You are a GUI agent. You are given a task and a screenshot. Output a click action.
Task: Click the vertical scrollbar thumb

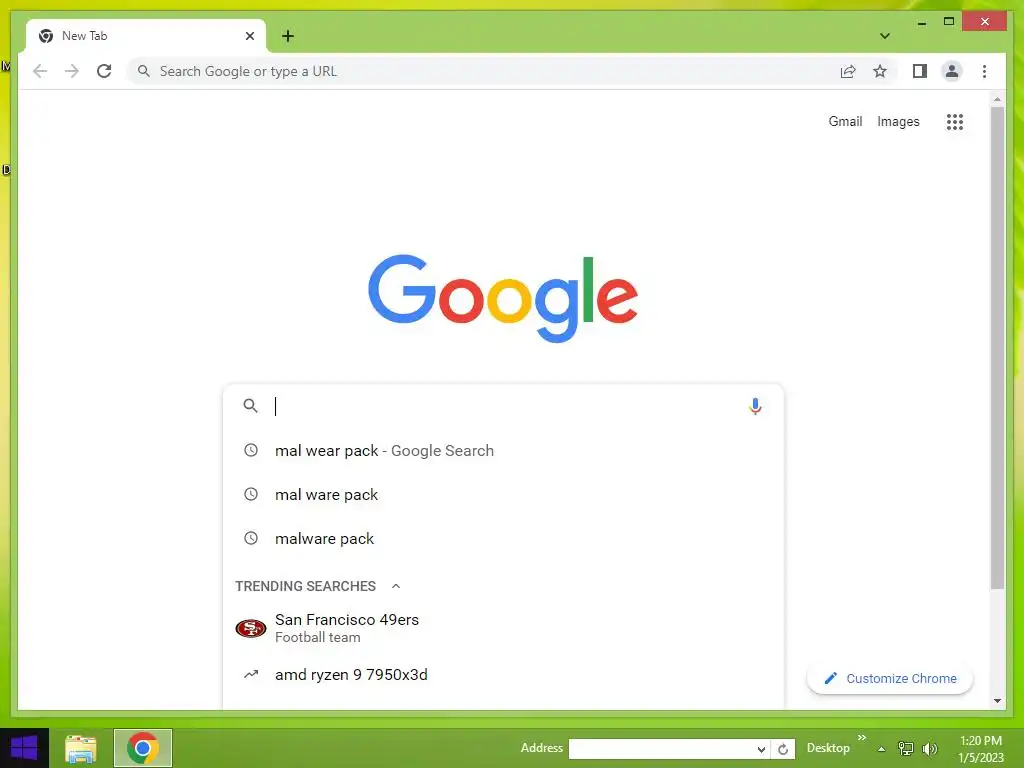[x=997, y=348]
